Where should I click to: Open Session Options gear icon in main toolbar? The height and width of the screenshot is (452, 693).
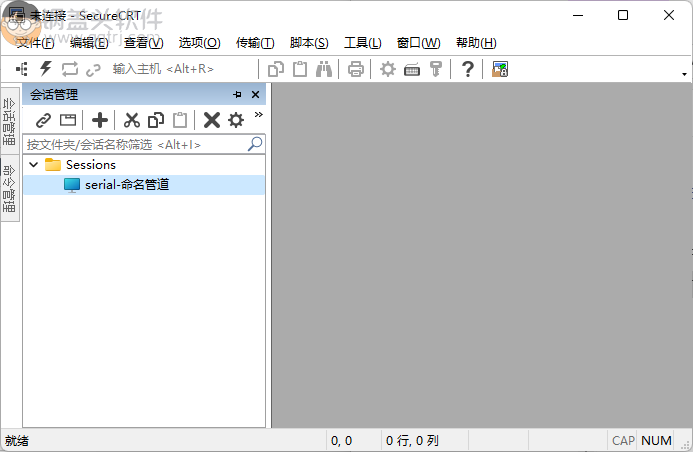coord(388,69)
